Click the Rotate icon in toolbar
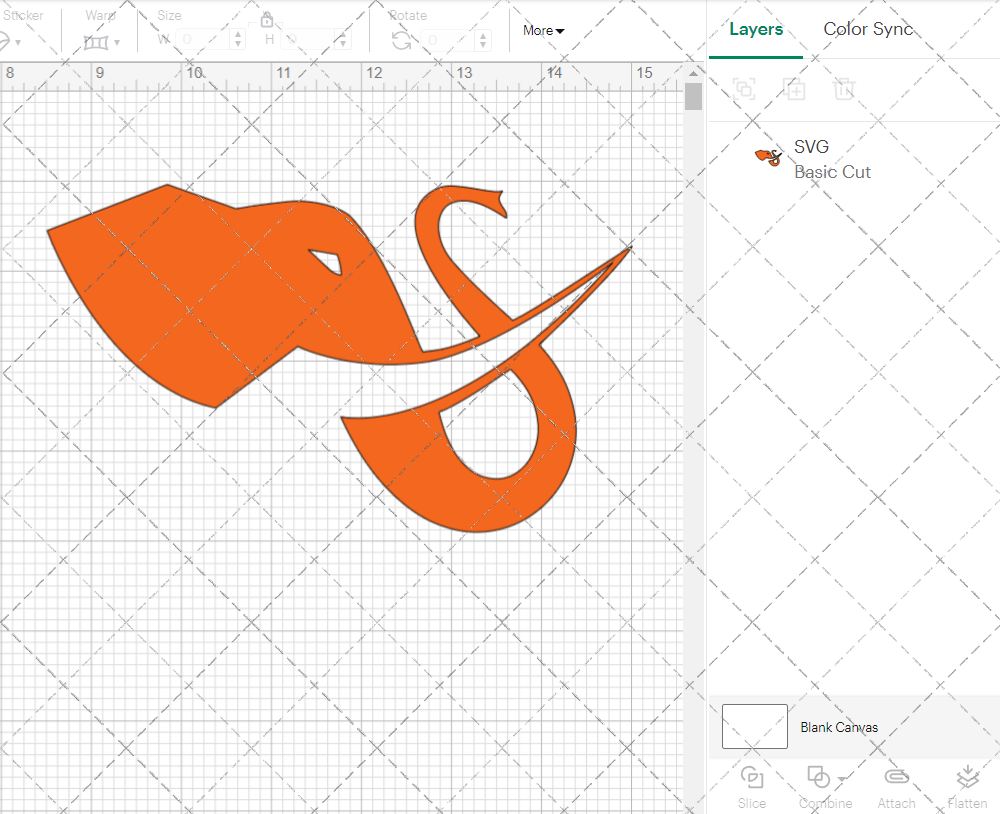 click(401, 40)
